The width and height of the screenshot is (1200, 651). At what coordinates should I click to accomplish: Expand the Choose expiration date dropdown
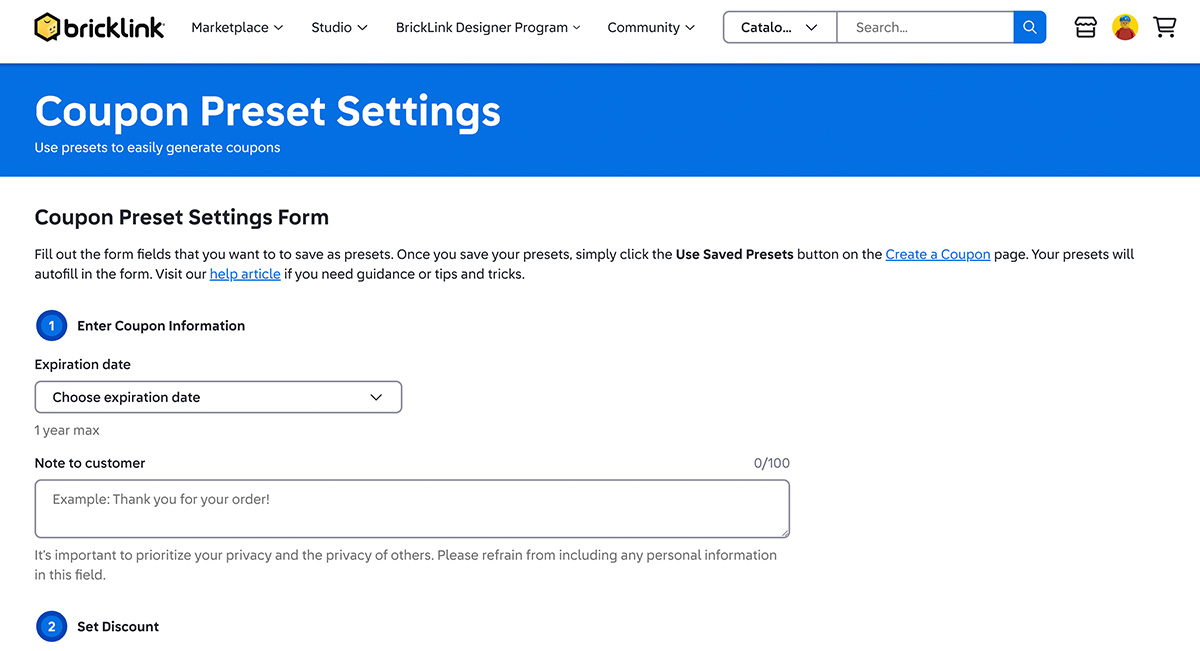pos(218,397)
